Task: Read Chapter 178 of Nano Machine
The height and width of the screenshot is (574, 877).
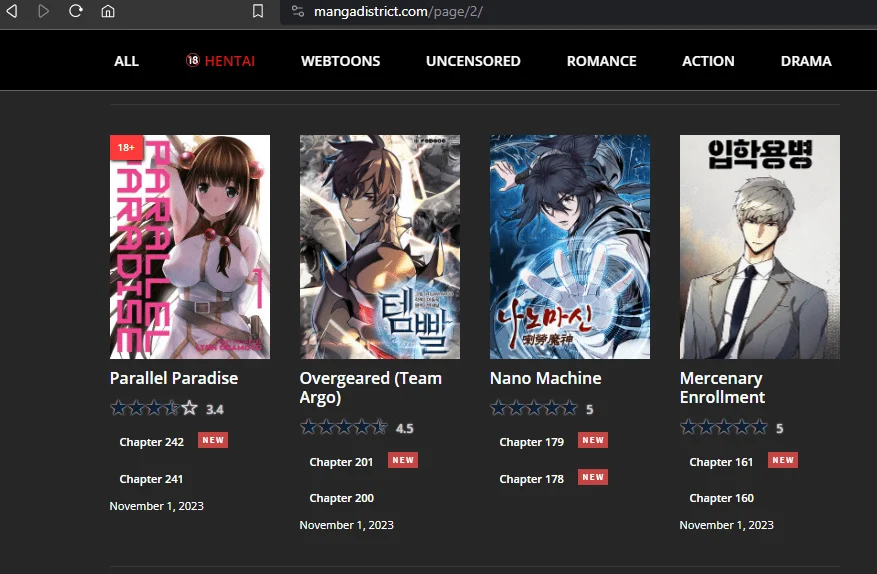Action: [x=531, y=479]
